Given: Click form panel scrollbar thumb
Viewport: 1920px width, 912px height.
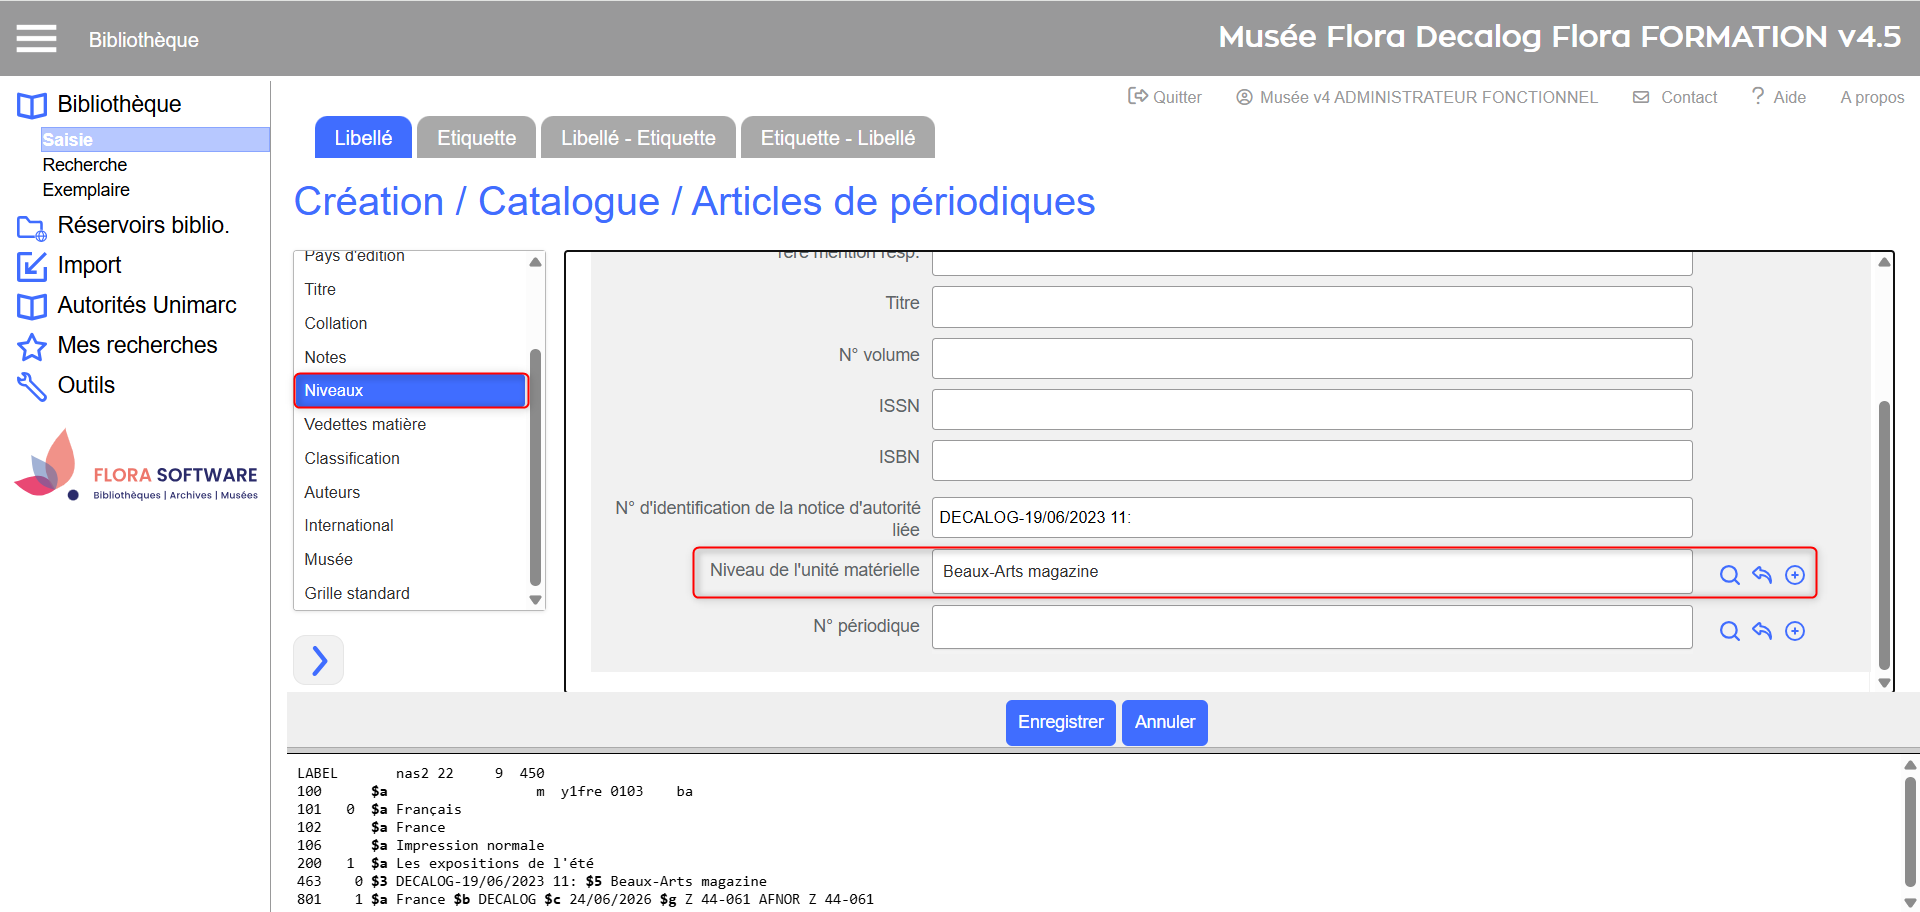Looking at the screenshot, I should pos(1884,535).
